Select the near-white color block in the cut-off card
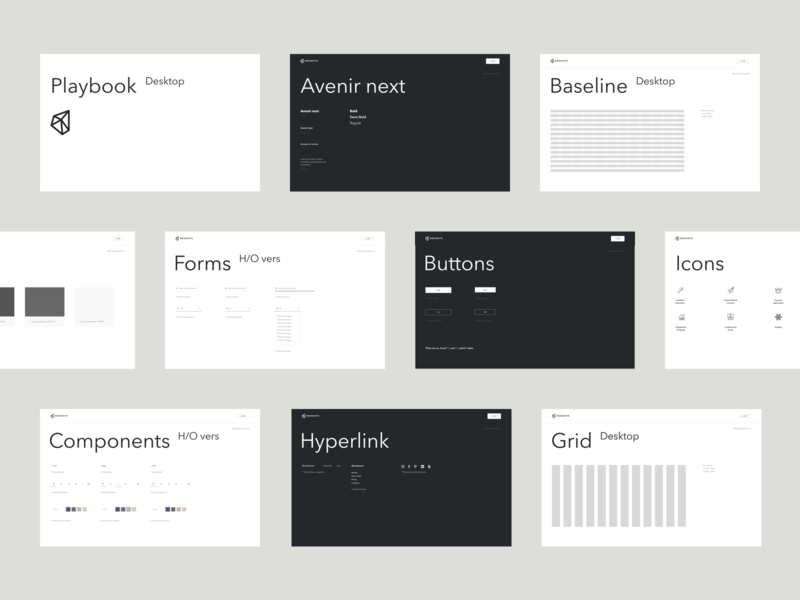The image size is (800, 600). [x=94, y=302]
